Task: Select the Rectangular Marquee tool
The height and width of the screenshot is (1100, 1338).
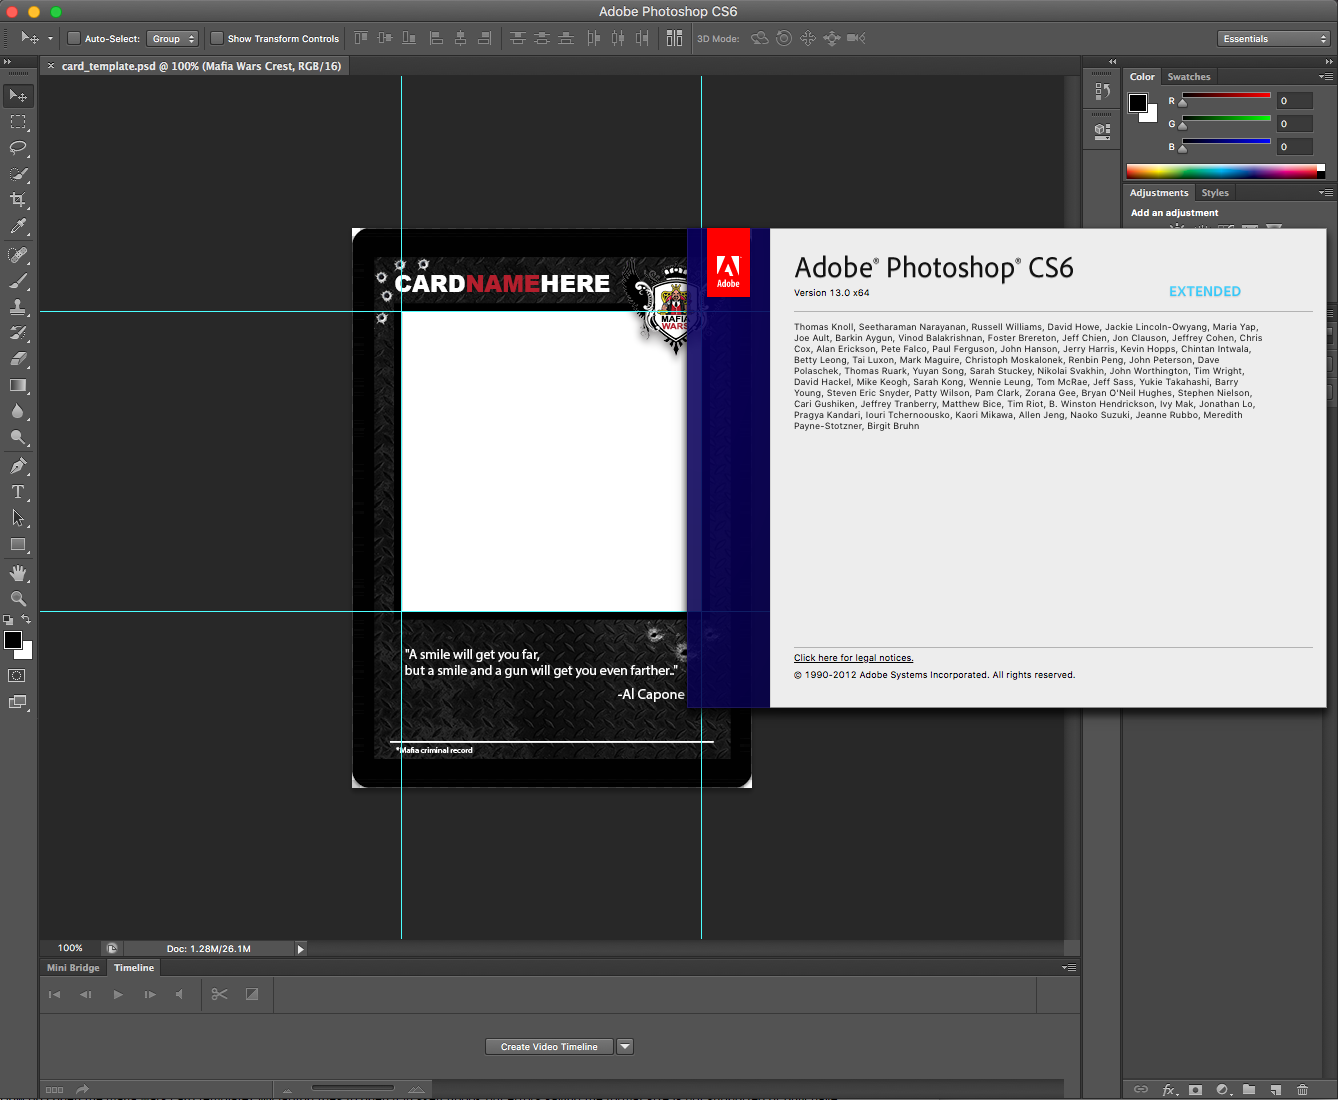Action: pyautogui.click(x=18, y=121)
